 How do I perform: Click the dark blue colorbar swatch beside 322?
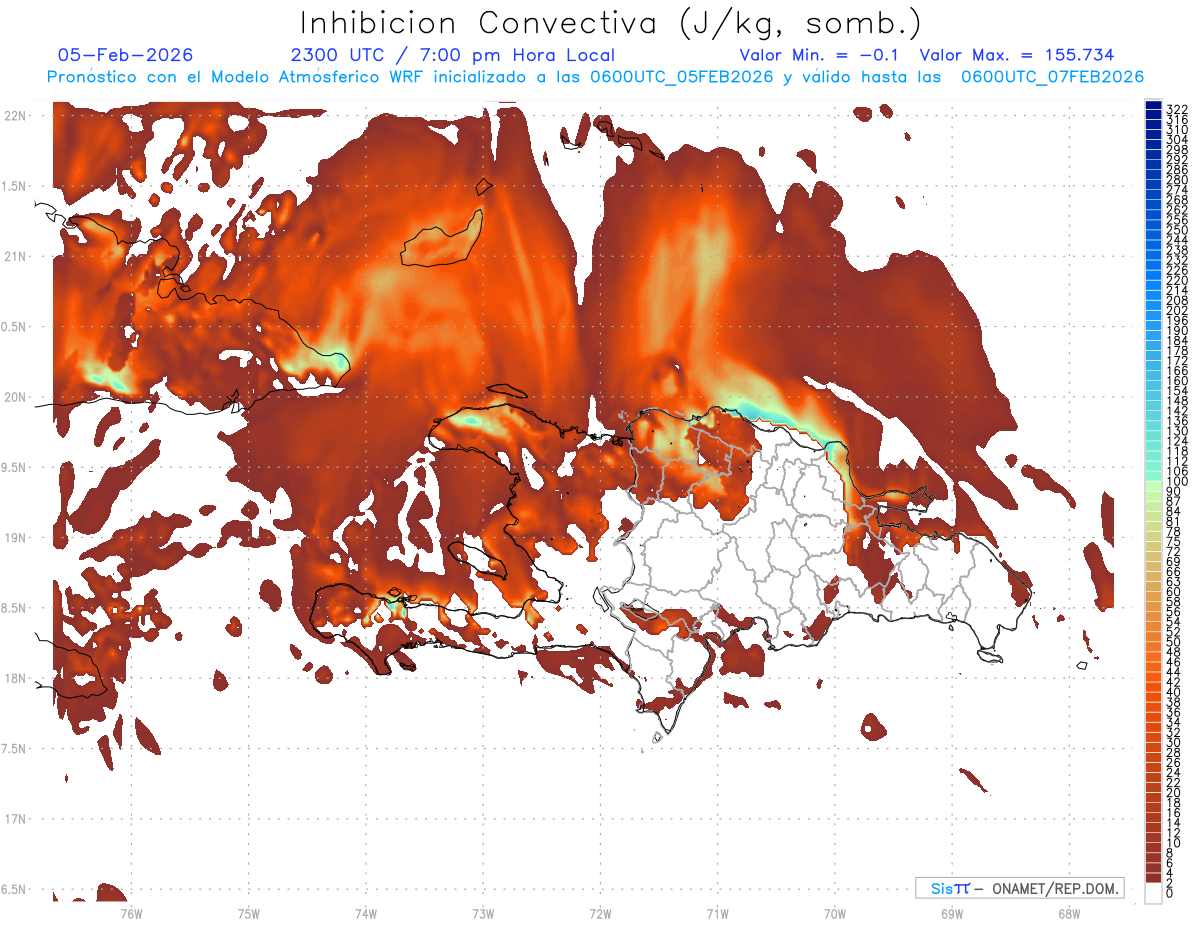1153,106
